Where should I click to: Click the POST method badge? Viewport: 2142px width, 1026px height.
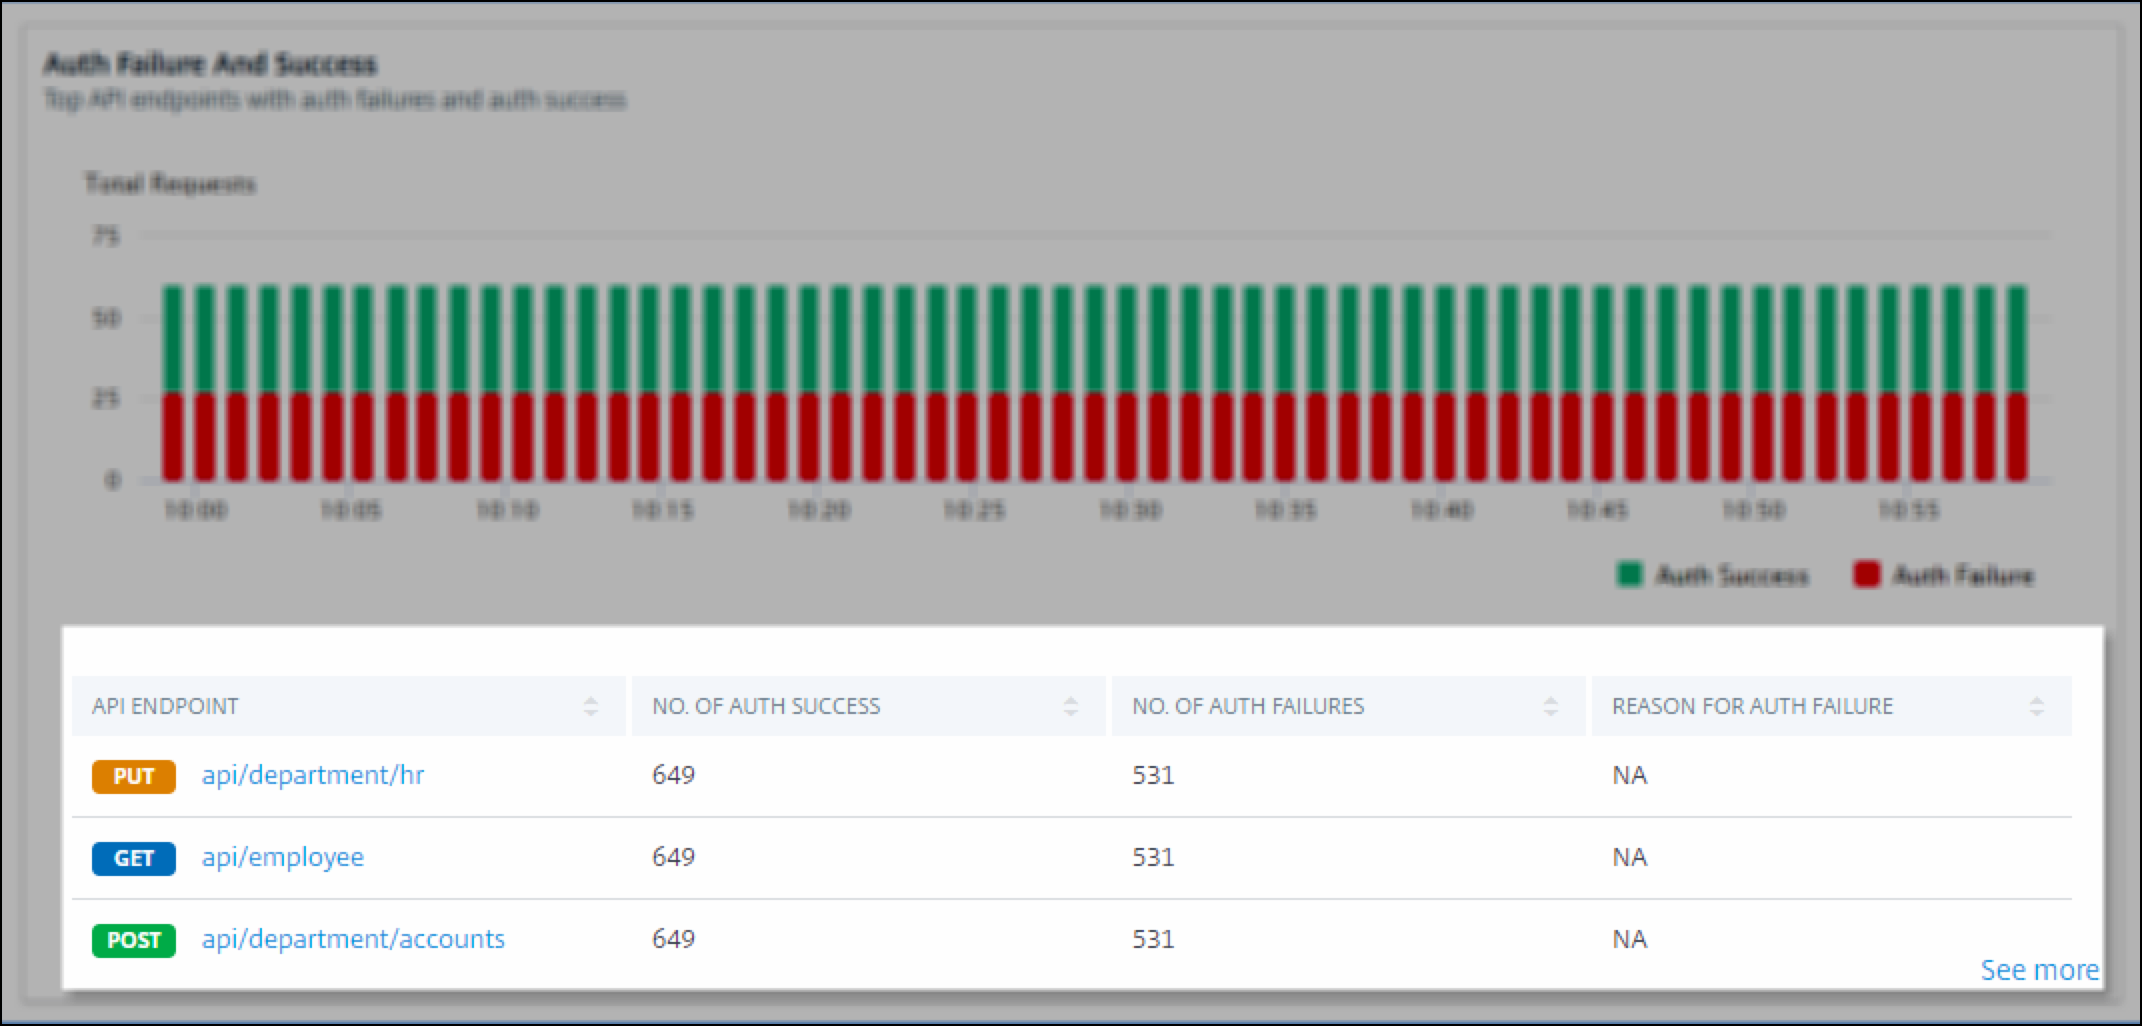click(x=134, y=940)
